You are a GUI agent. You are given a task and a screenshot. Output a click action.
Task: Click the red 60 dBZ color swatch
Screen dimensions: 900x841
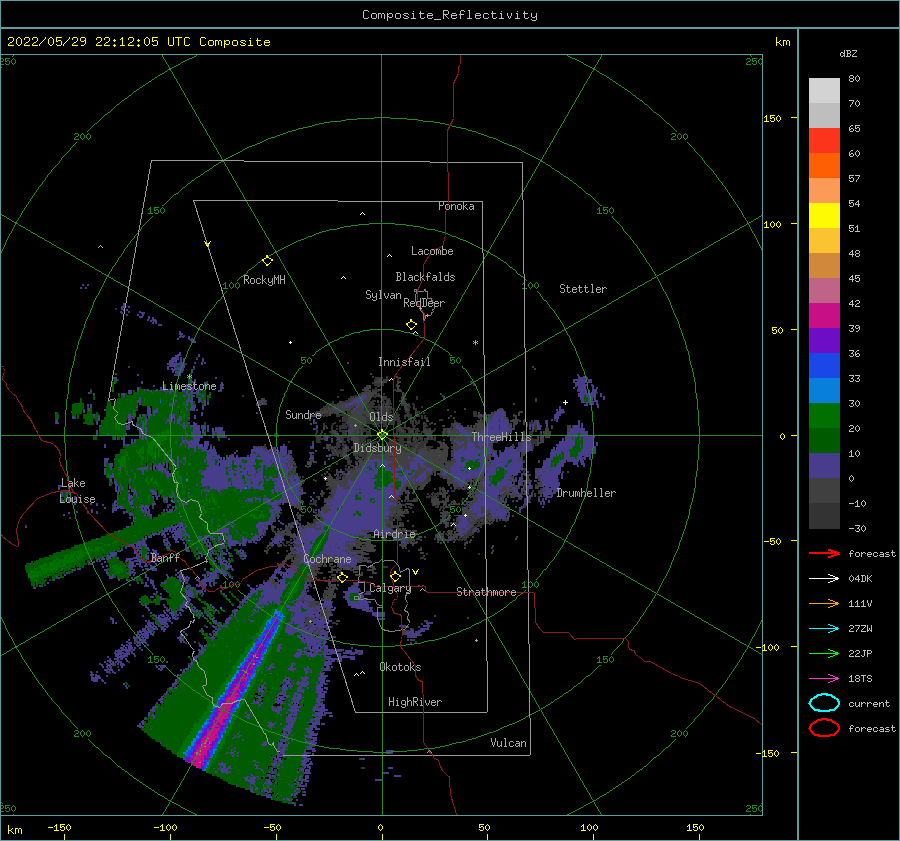click(x=824, y=140)
